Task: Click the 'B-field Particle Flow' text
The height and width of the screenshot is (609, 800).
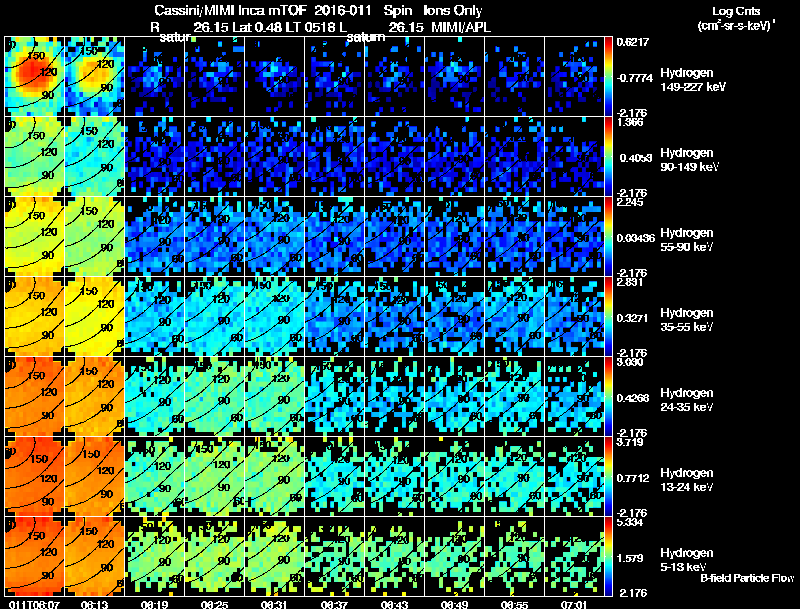Action: click(x=747, y=578)
